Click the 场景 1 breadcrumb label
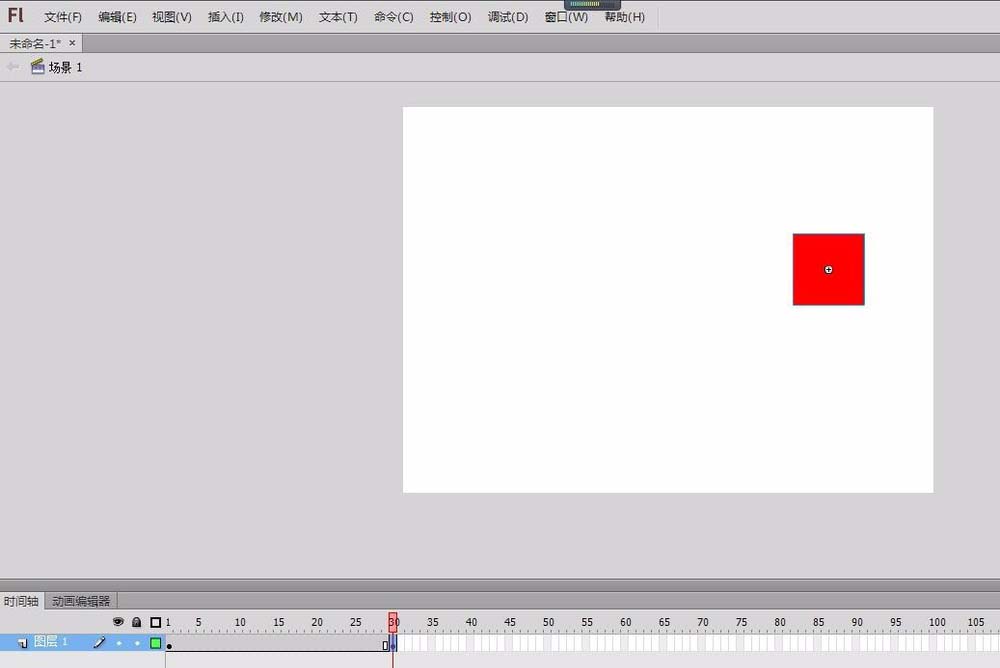Screen dimensions: 1000x668 pyautogui.click(x=66, y=68)
